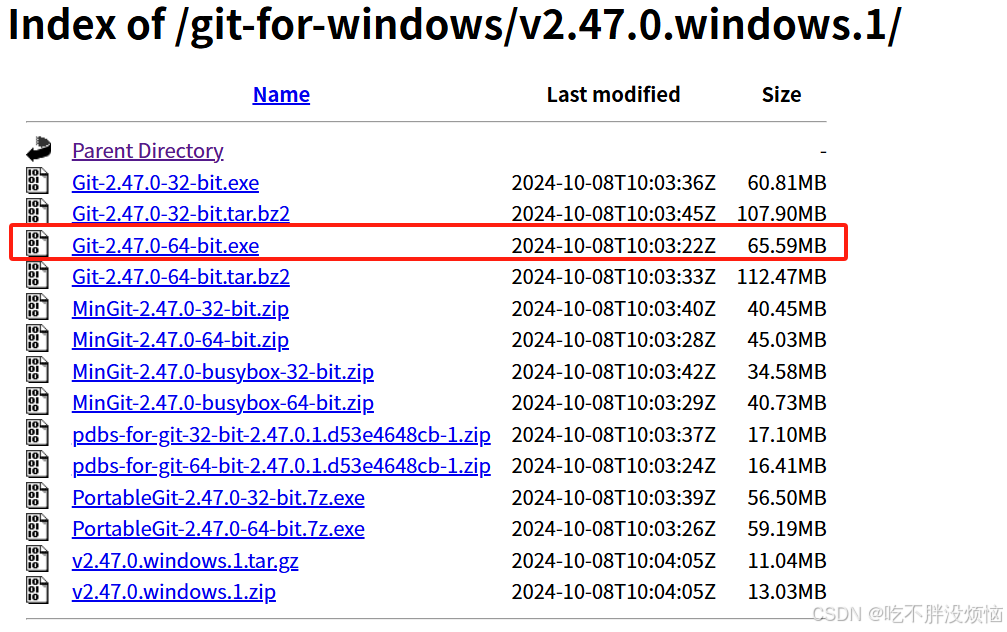
Task: Click the 56.50MB size value
Action: tap(787, 498)
